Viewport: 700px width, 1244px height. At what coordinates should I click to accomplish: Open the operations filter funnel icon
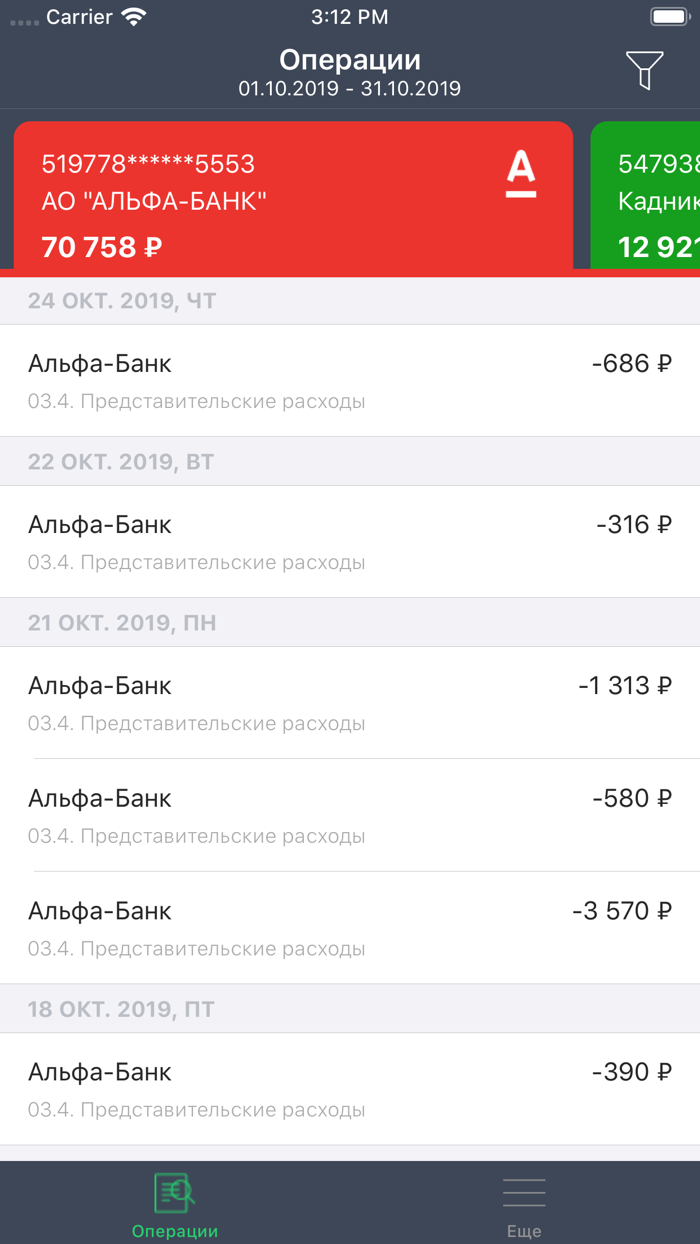click(x=644, y=70)
